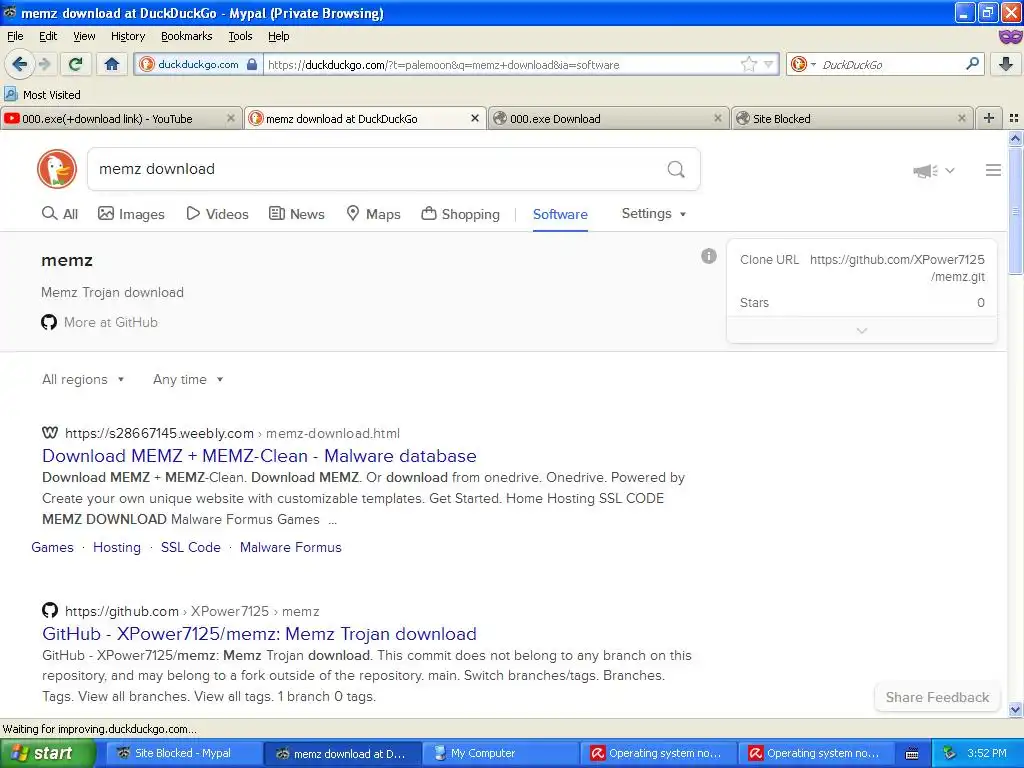The image size is (1024, 768).
Task: Click the search magnifier in toolbar search box
Action: (x=972, y=64)
